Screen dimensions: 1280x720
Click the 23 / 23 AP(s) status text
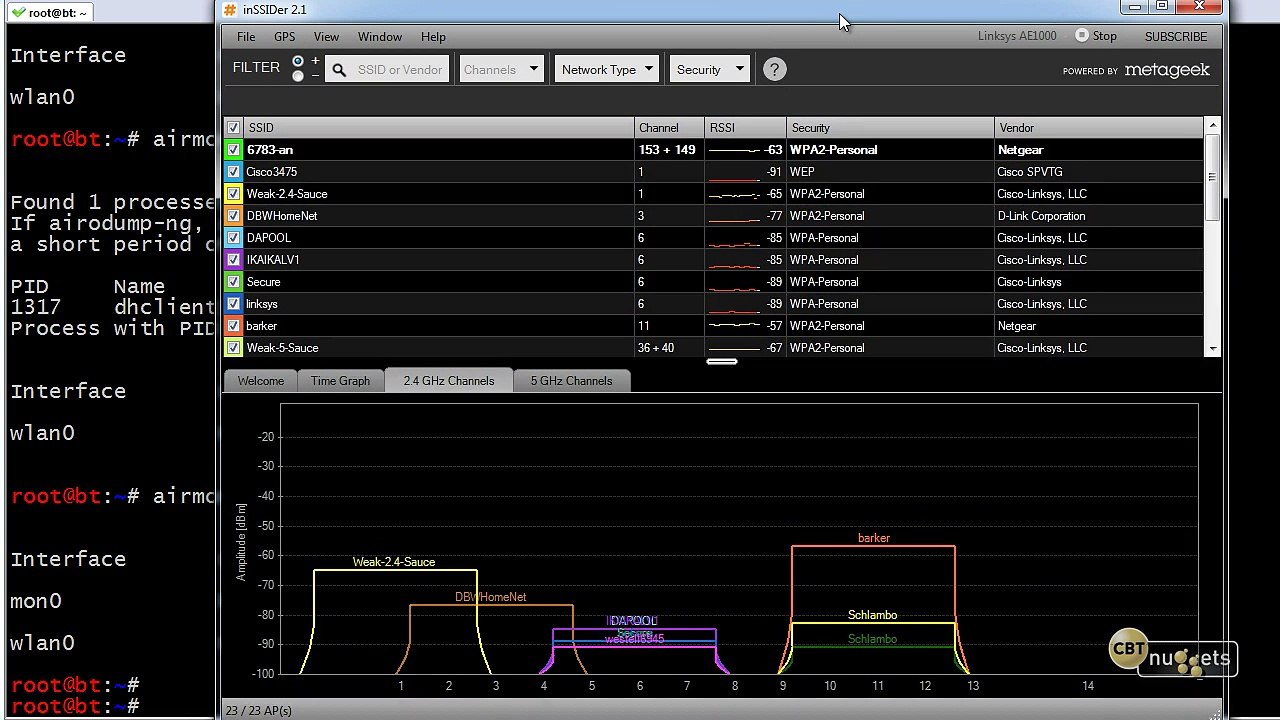click(259, 711)
